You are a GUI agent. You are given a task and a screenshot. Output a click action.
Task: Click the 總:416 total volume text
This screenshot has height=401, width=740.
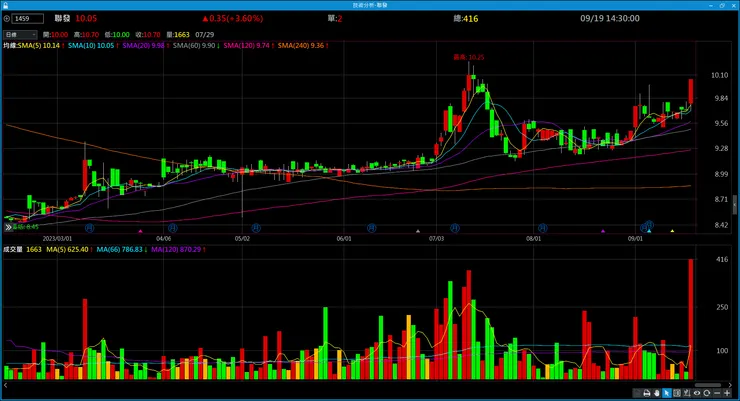(x=465, y=19)
